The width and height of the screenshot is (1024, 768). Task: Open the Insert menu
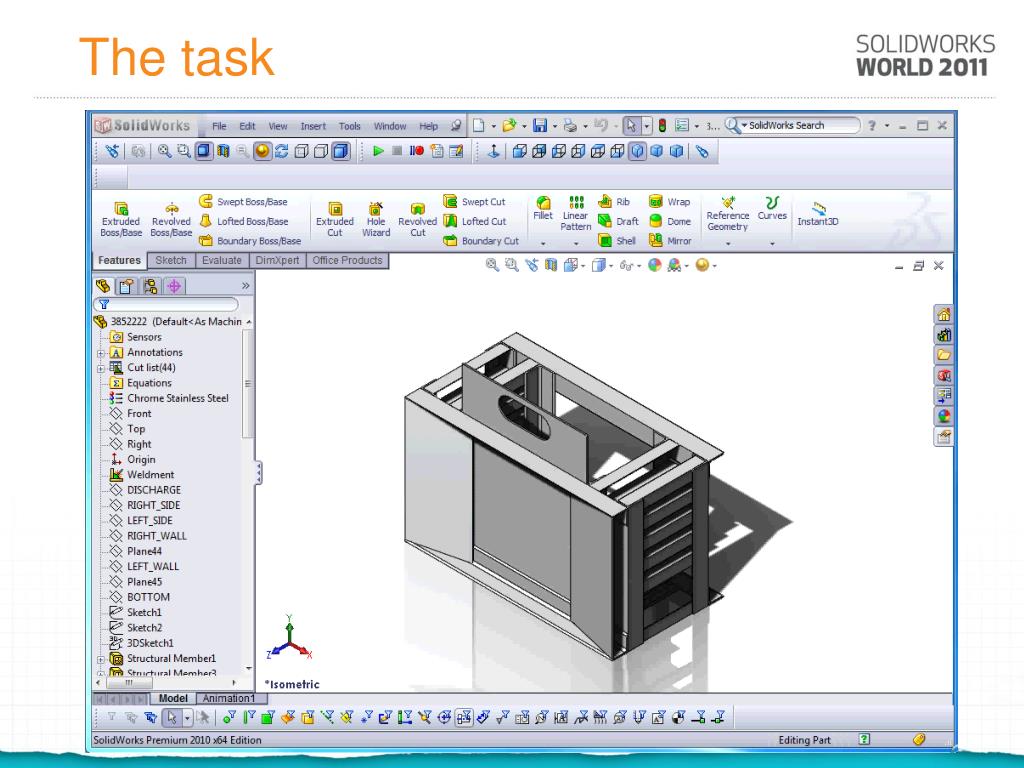(313, 126)
